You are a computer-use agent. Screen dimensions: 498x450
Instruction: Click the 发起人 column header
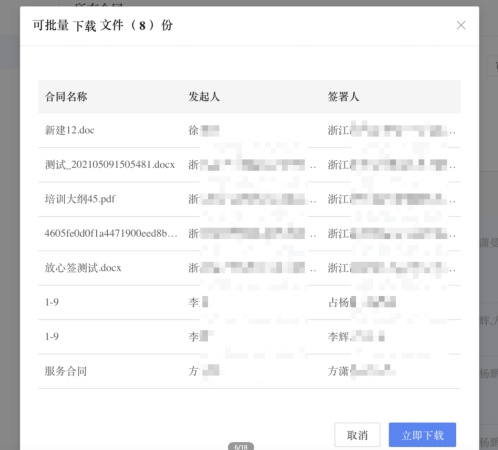pos(204,97)
